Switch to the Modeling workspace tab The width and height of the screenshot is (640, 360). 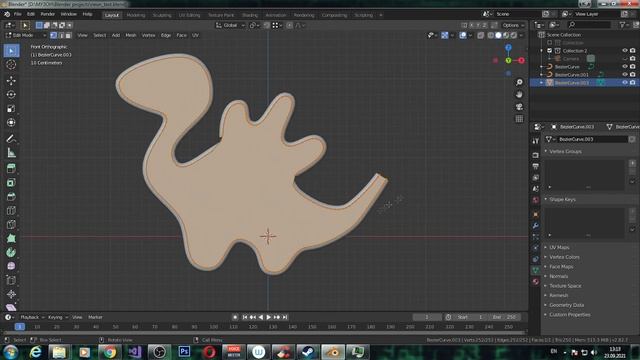(x=136, y=15)
